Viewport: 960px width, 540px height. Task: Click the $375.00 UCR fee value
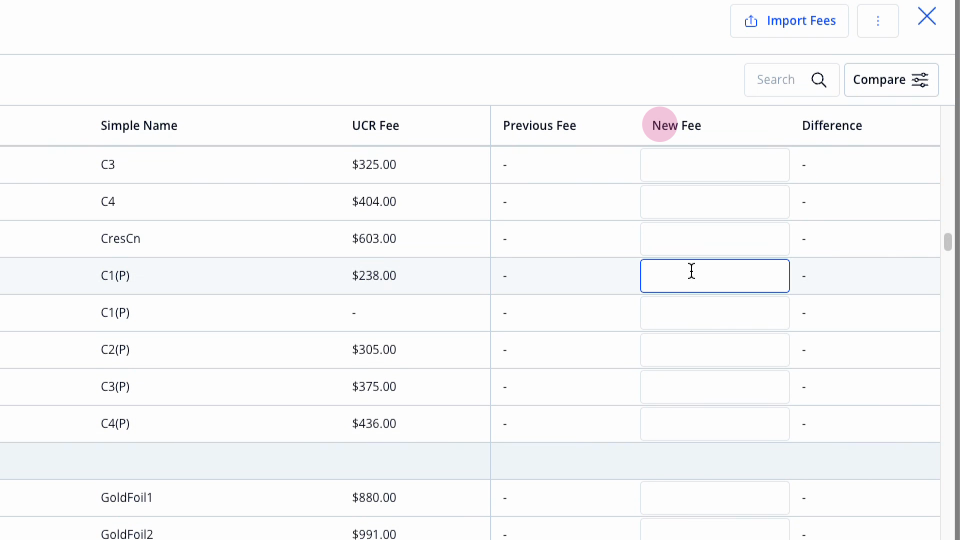(x=374, y=386)
